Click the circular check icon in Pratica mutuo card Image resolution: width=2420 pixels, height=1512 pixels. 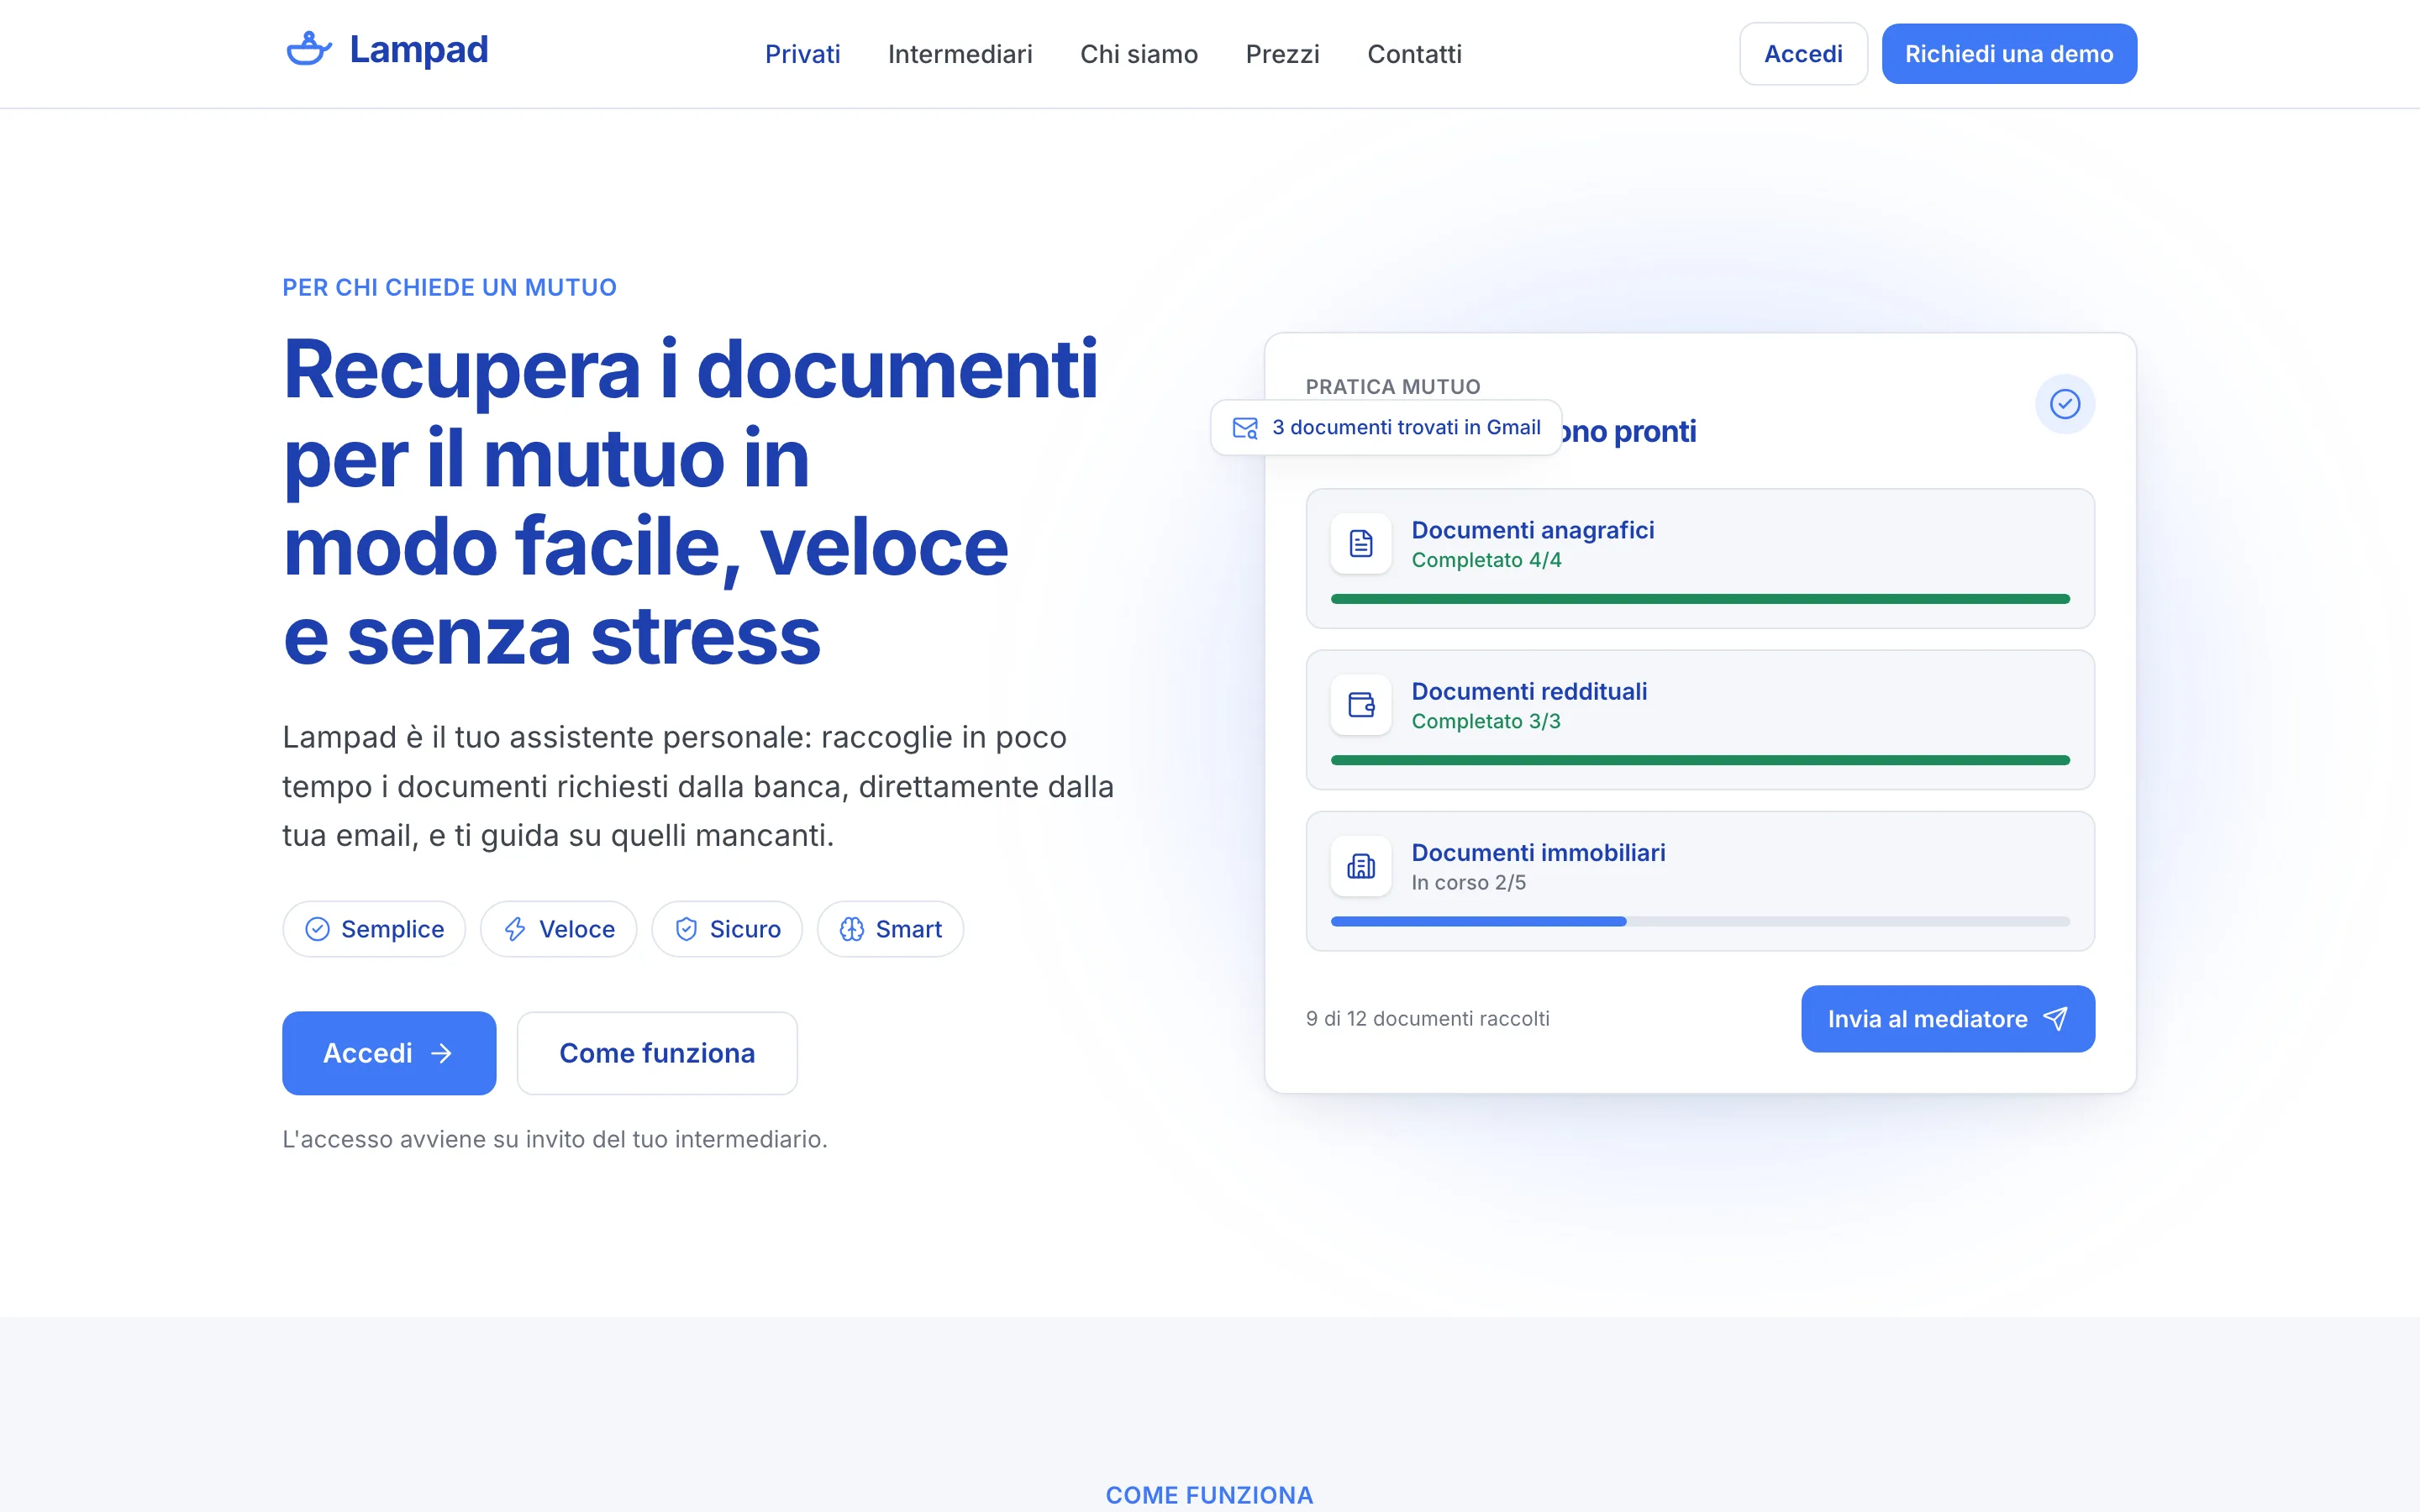[2065, 404]
